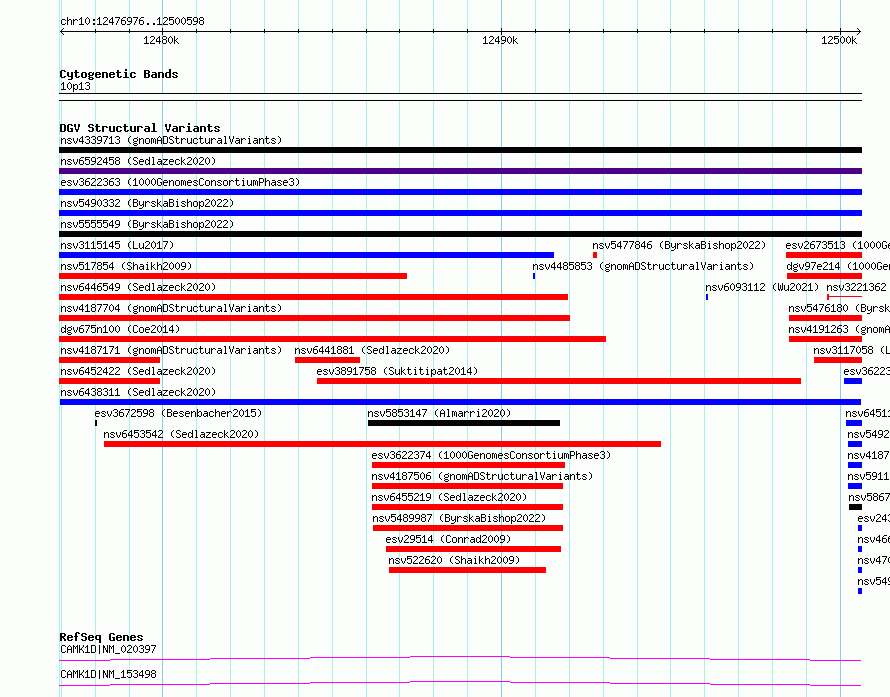Screen dimensions: 890x697
Task: Click the nsv6453542 (Sedlazeck2020) label
Action: [181, 434]
